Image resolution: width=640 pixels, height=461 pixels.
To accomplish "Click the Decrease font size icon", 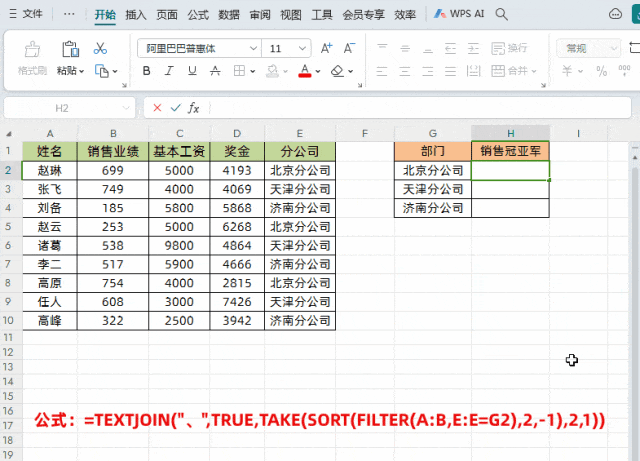I will [349, 48].
